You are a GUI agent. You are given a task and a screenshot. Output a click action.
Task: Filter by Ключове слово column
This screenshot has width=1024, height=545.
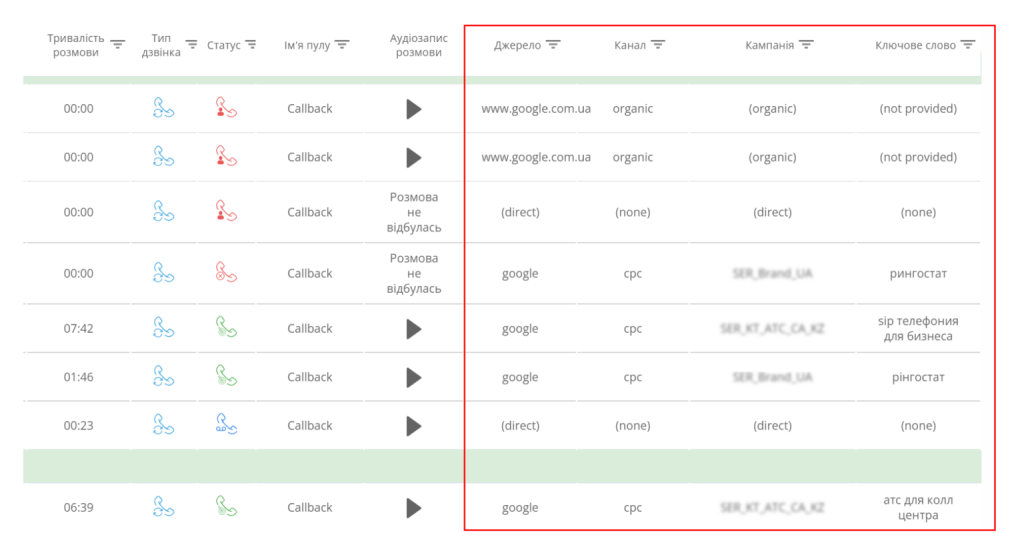tap(968, 44)
